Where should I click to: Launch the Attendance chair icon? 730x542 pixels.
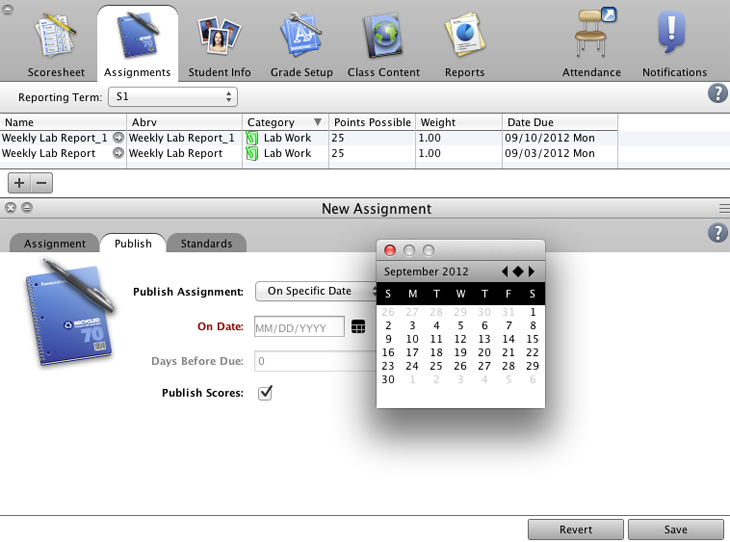tap(592, 36)
